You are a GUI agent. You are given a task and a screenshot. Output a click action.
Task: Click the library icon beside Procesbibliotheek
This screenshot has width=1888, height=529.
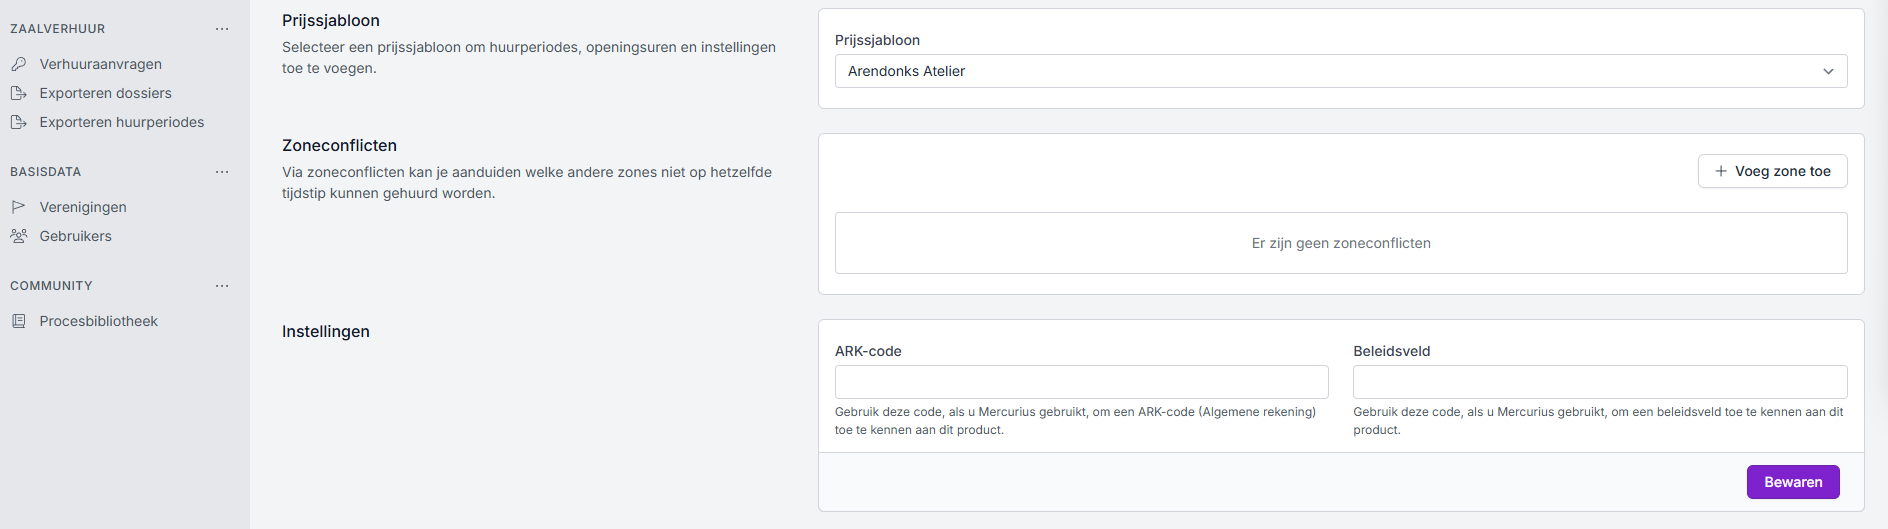point(18,321)
